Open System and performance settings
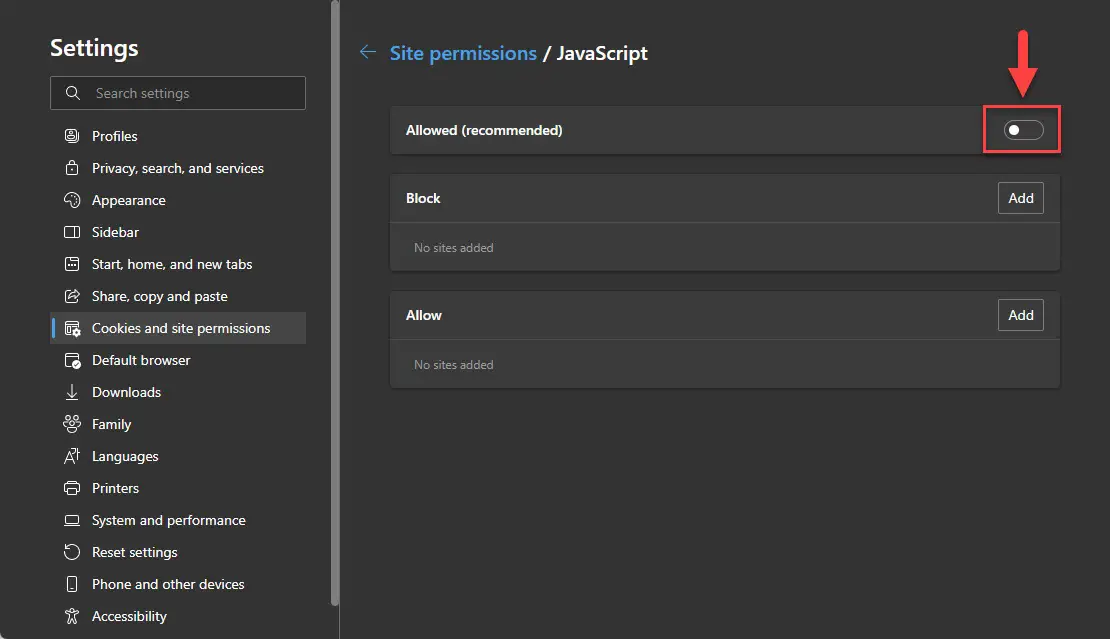Viewport: 1110px width, 639px height. [178, 520]
